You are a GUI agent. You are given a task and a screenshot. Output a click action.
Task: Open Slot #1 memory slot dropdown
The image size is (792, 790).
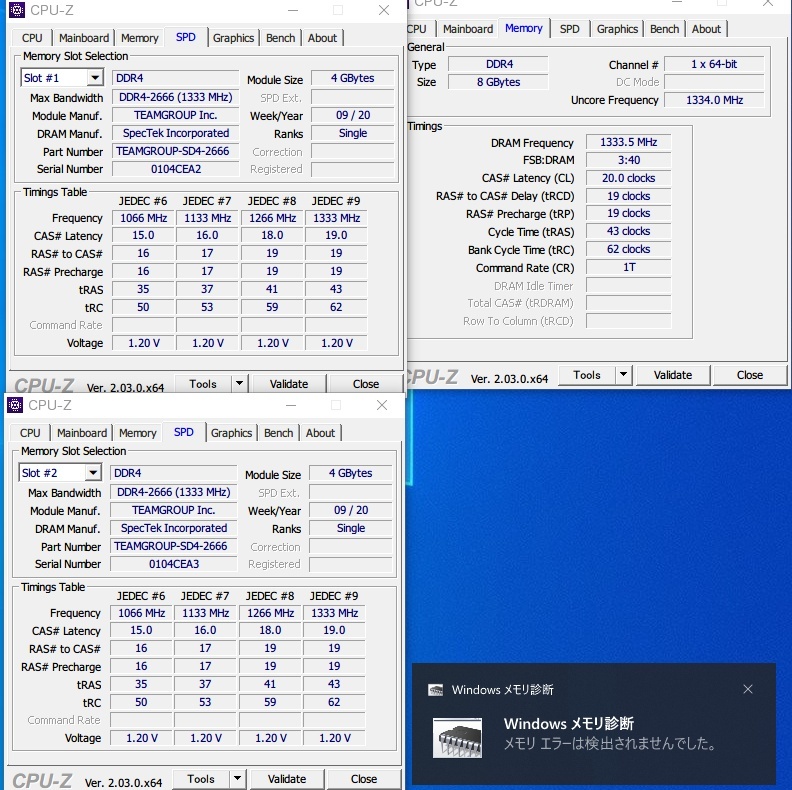(x=94, y=78)
